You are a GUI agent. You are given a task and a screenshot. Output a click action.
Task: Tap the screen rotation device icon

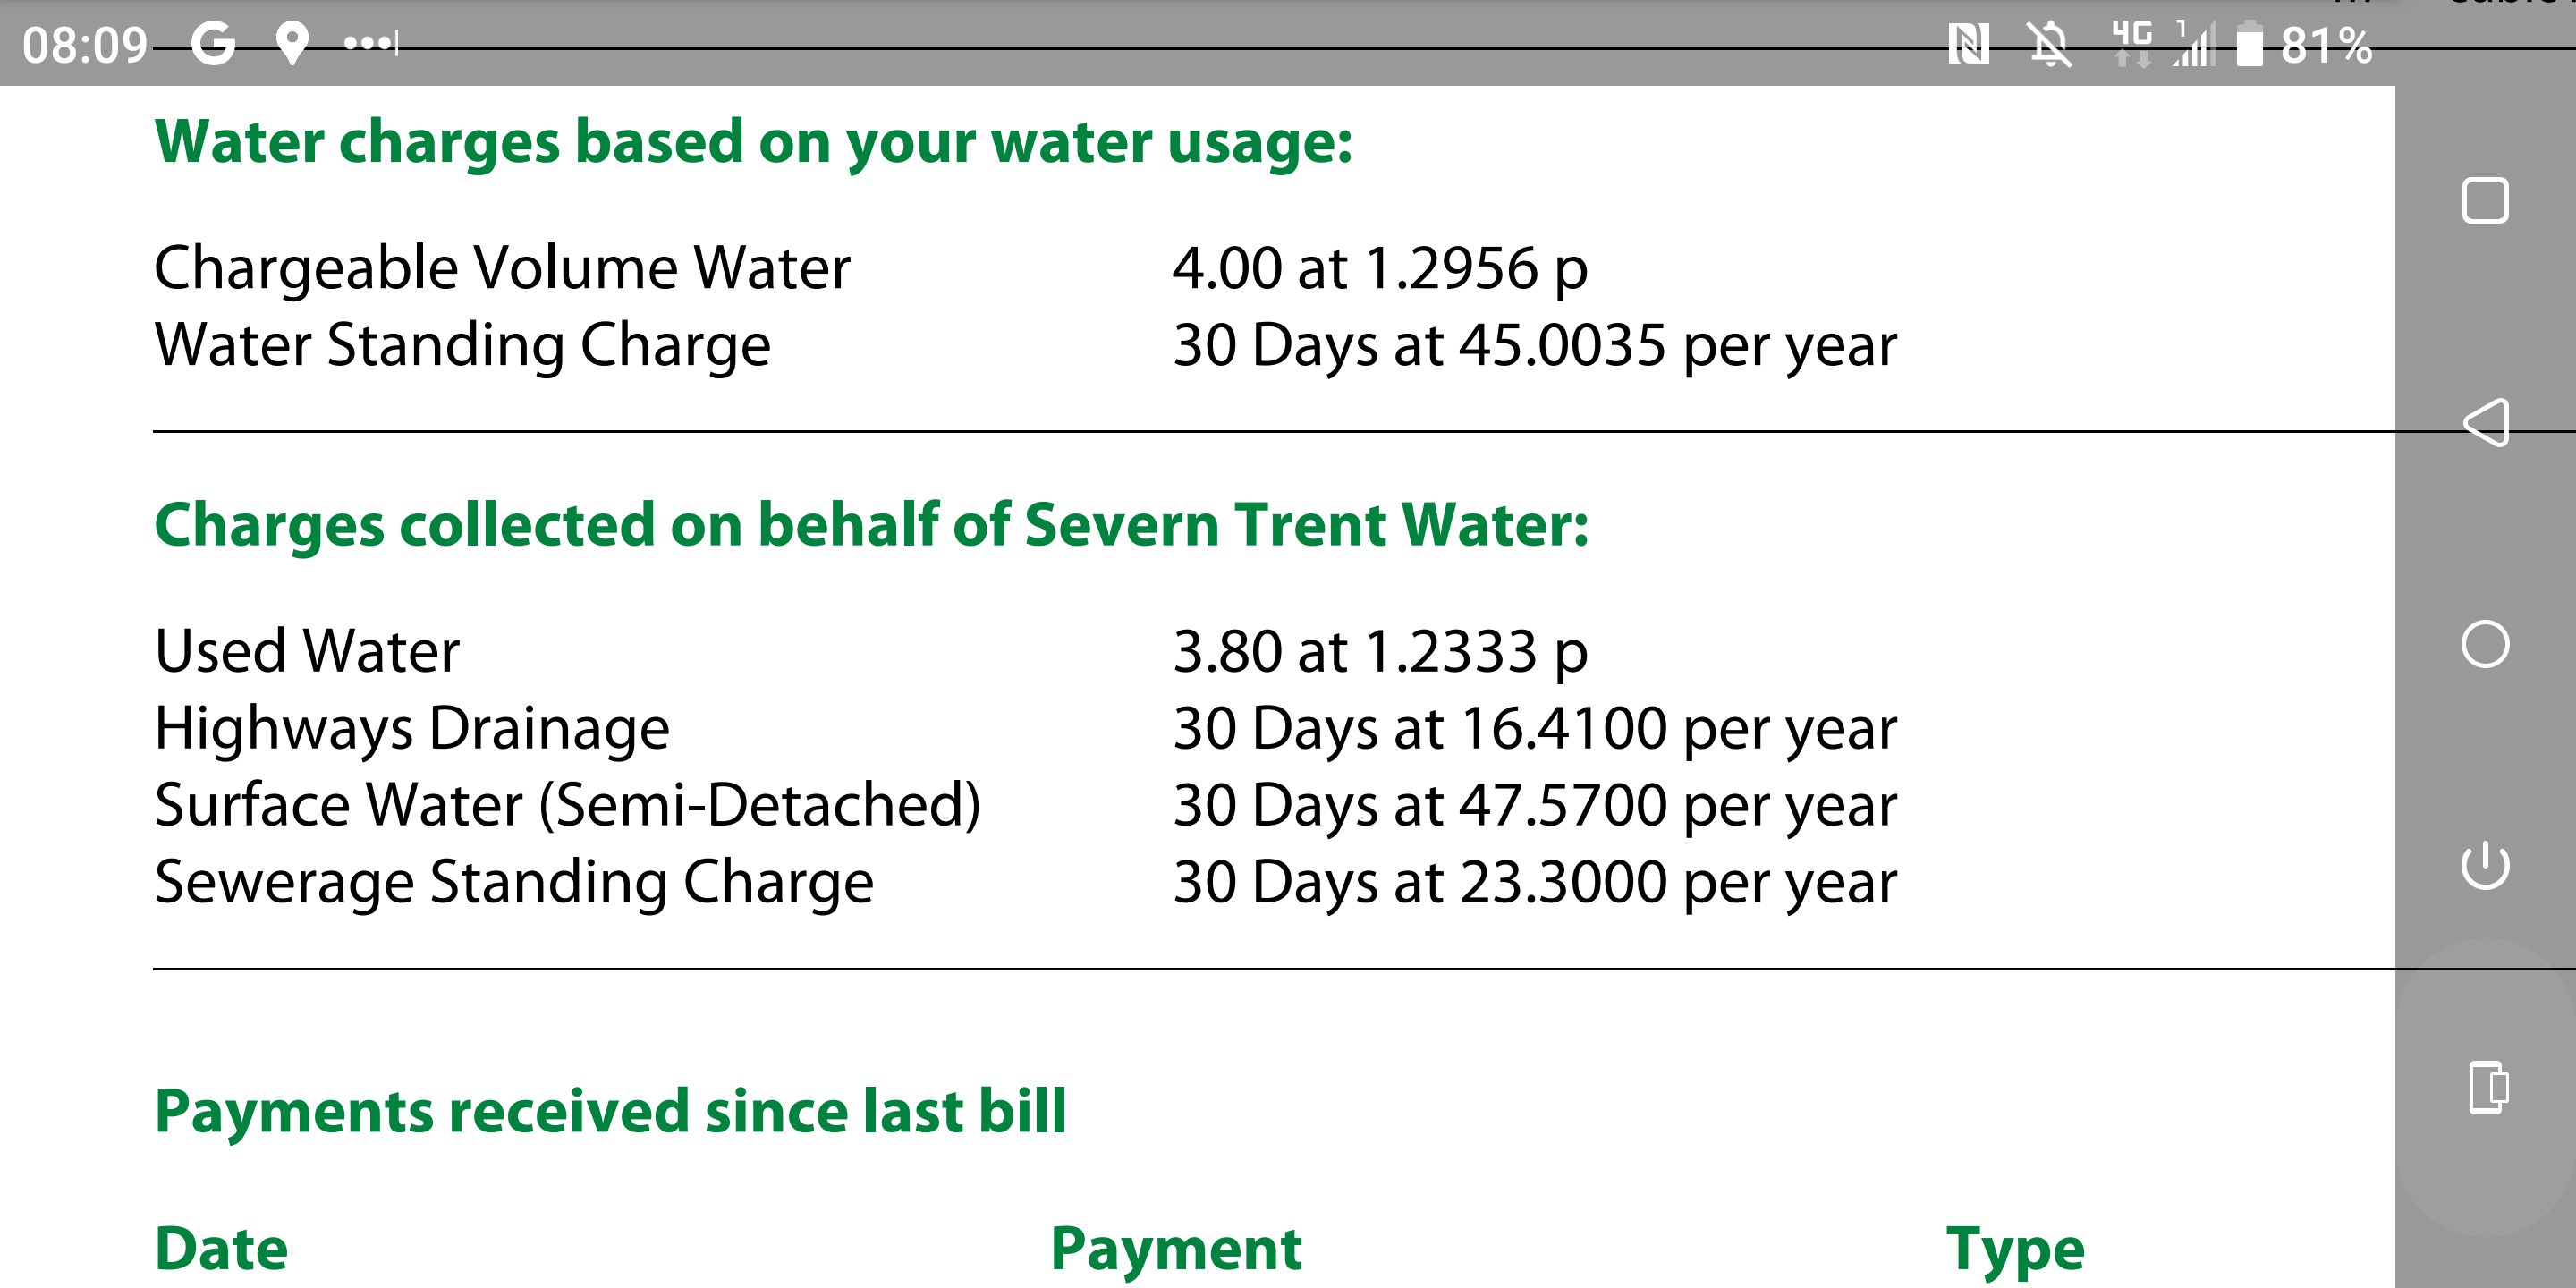(2487, 1086)
